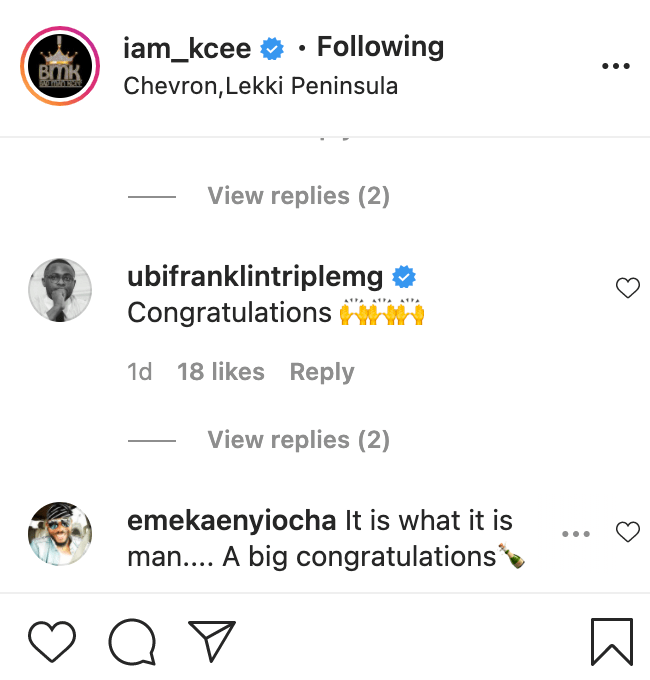Save the post with the bookmark icon
Screen dimensions: 650x680
611,641
